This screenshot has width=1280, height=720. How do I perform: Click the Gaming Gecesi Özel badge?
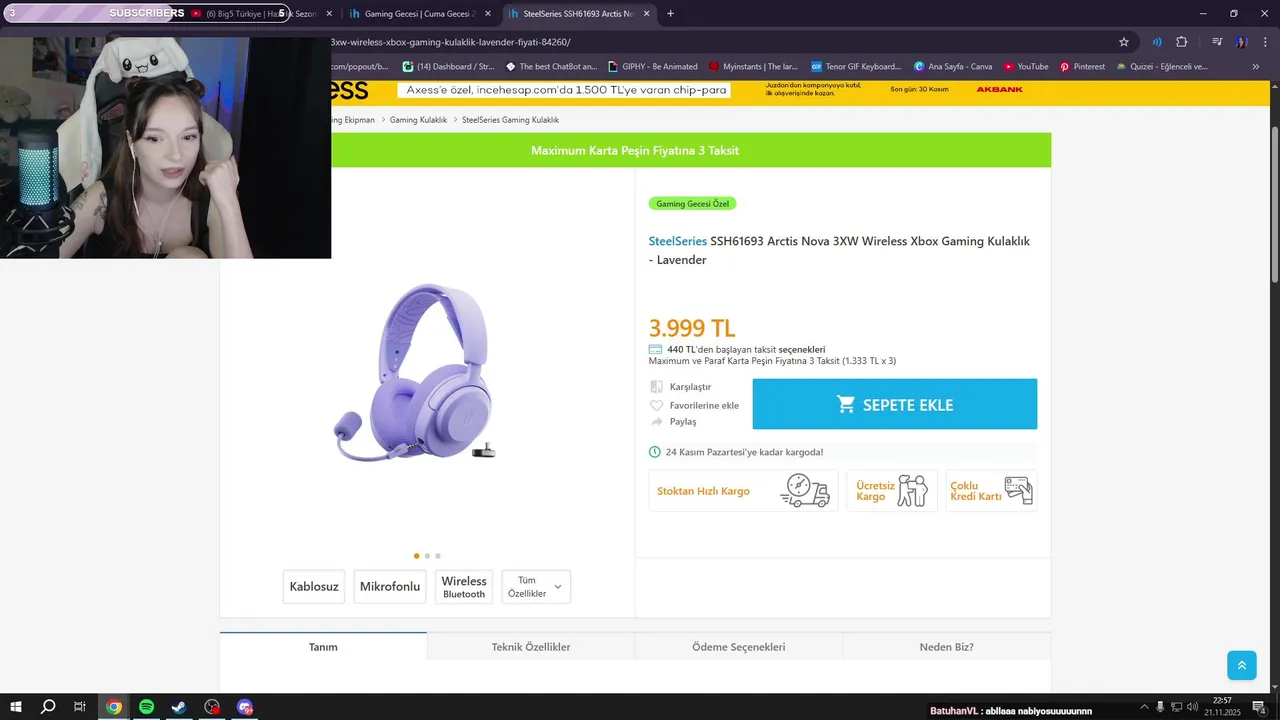693,204
